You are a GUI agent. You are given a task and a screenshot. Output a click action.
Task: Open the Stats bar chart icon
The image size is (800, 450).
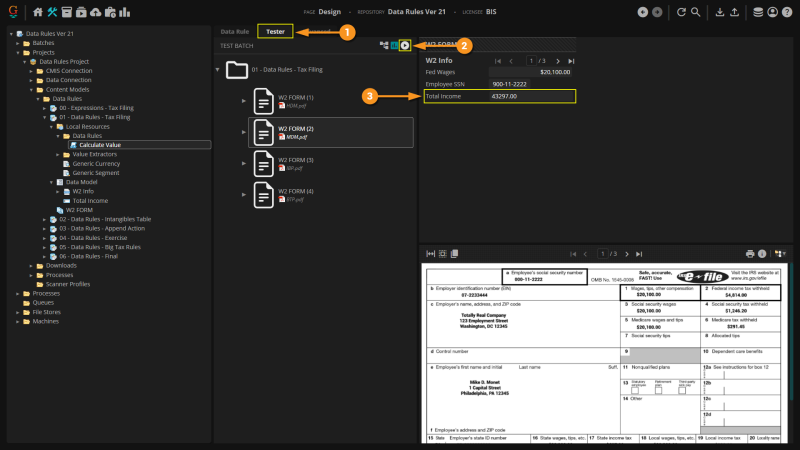click(x=124, y=12)
